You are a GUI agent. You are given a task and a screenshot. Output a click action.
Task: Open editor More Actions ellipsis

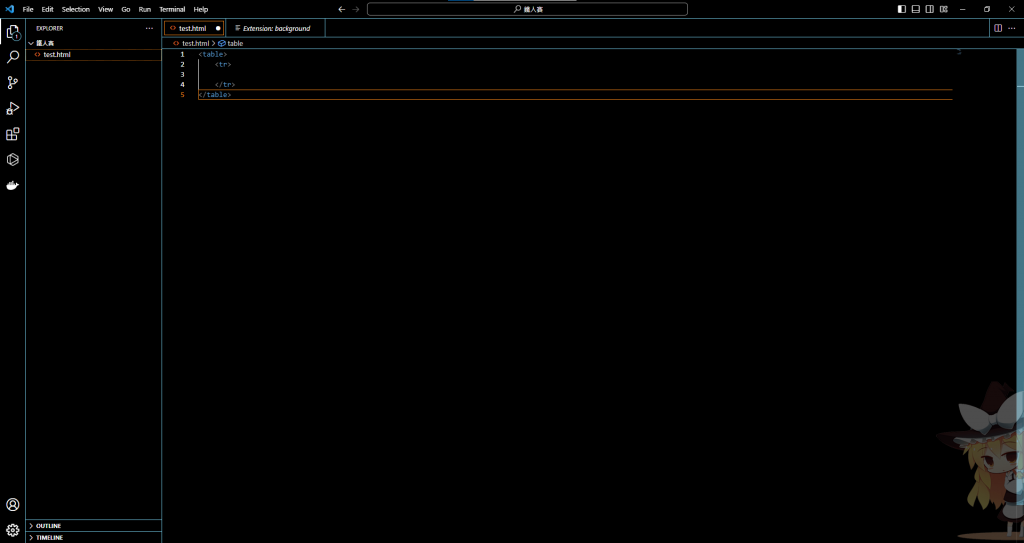1012,28
